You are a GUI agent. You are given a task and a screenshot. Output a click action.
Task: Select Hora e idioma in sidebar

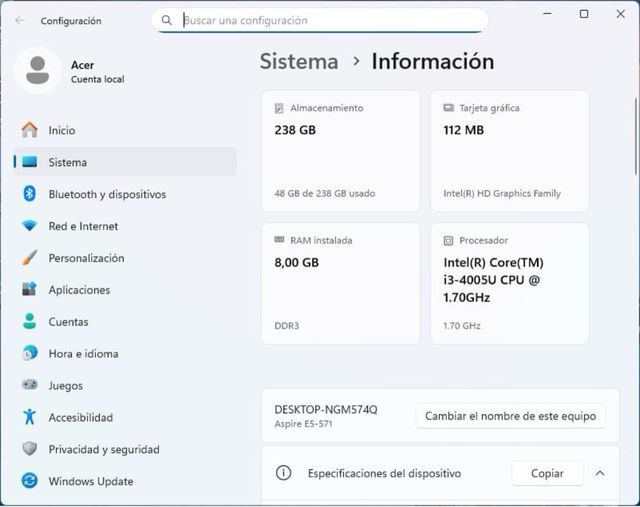pyautogui.click(x=125, y=354)
